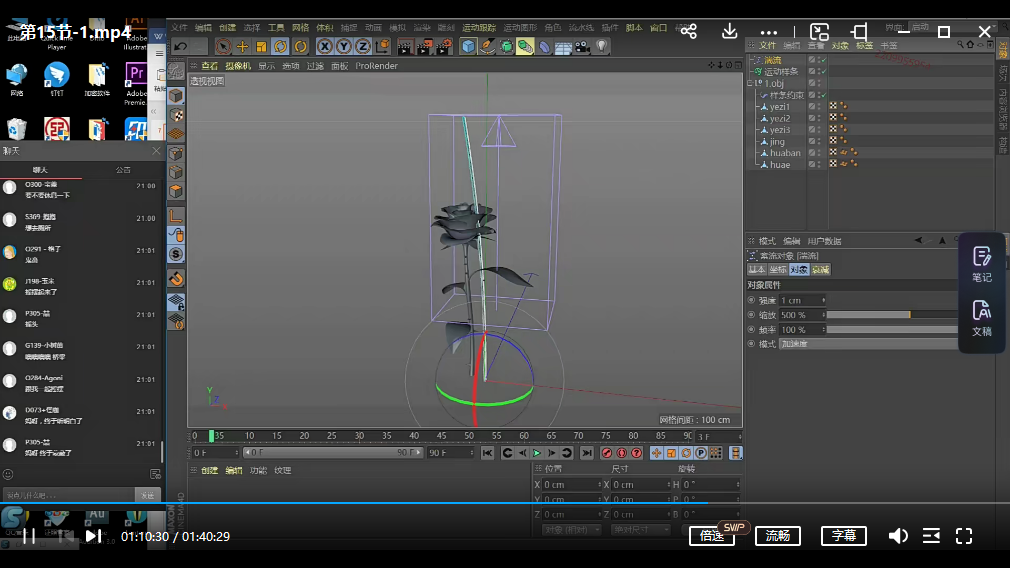Click the light bulb icon
Screen dimensions: 1010x568
click(x=602, y=46)
